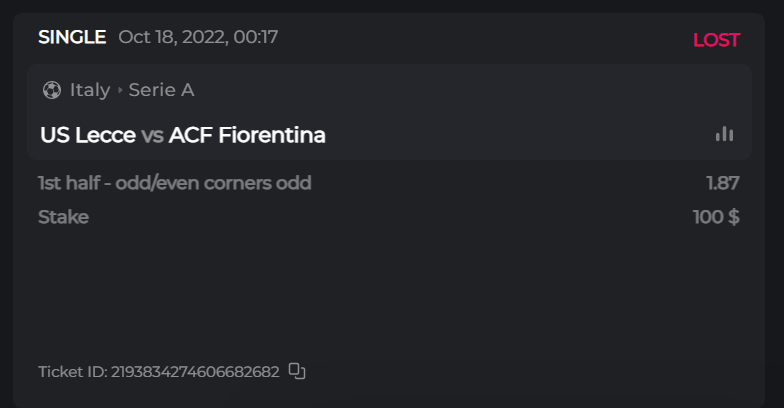Click the 100 $ stake amount
Image resolution: width=784 pixels, height=408 pixels.
point(716,217)
